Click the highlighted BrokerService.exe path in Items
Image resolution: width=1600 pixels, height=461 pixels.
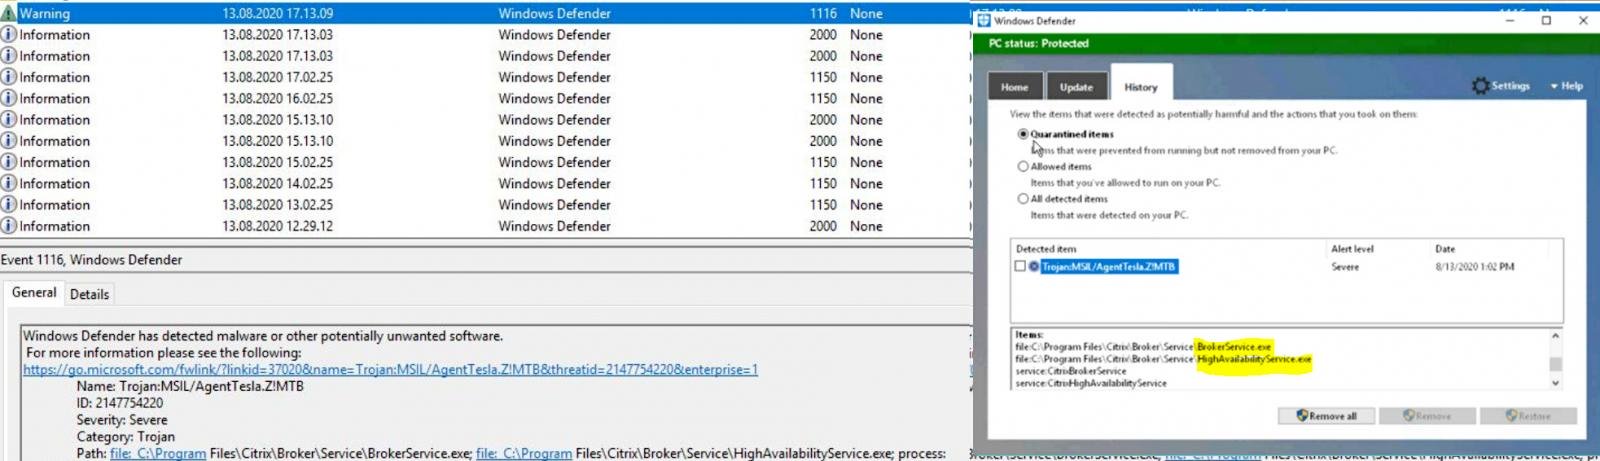pyautogui.click(x=1234, y=347)
